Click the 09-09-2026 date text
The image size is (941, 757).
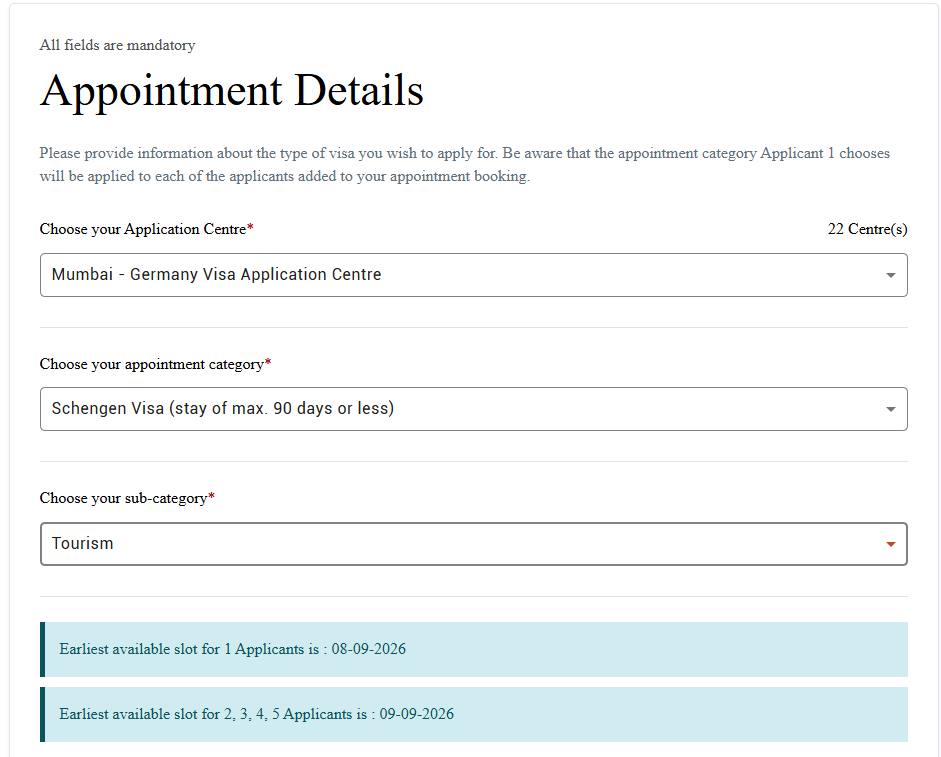pyautogui.click(x=416, y=714)
